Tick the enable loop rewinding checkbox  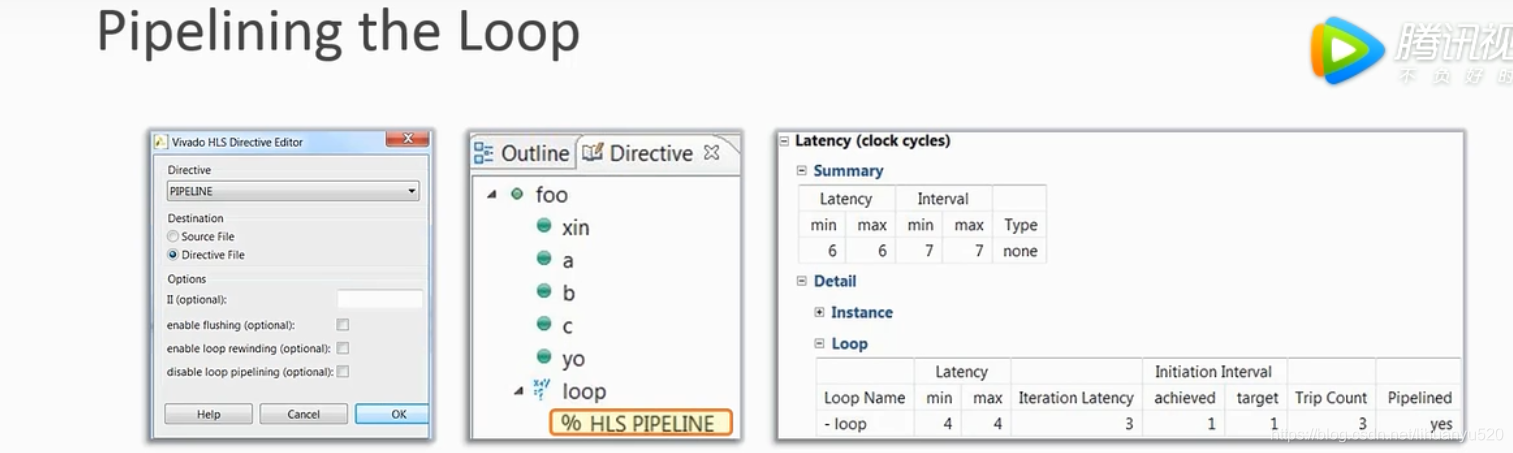(x=343, y=349)
